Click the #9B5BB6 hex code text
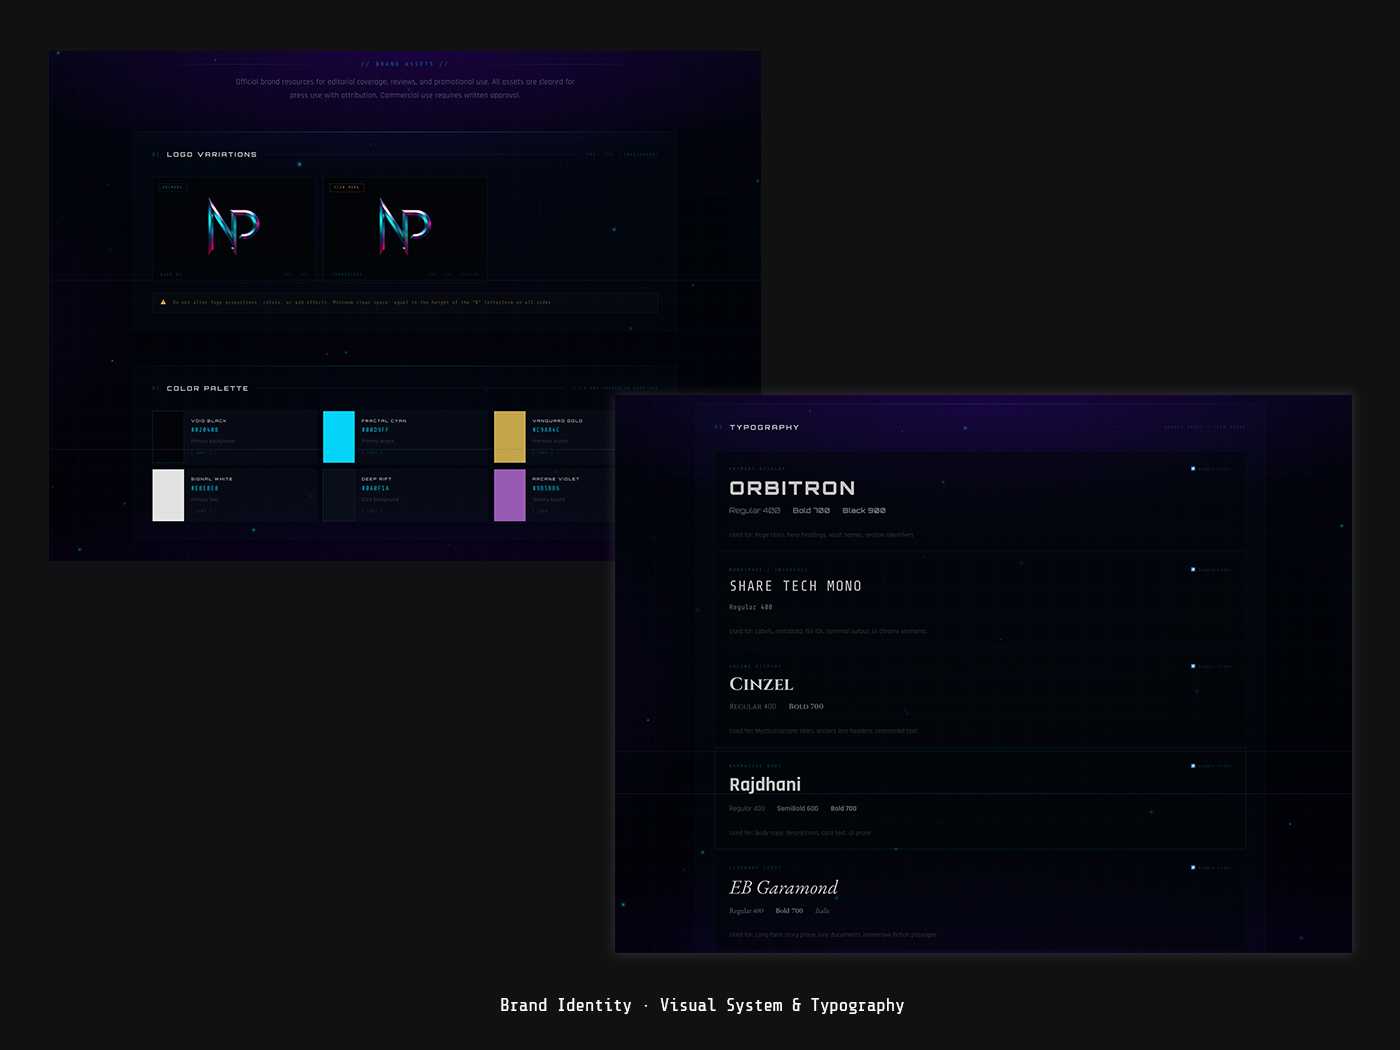 546,488
